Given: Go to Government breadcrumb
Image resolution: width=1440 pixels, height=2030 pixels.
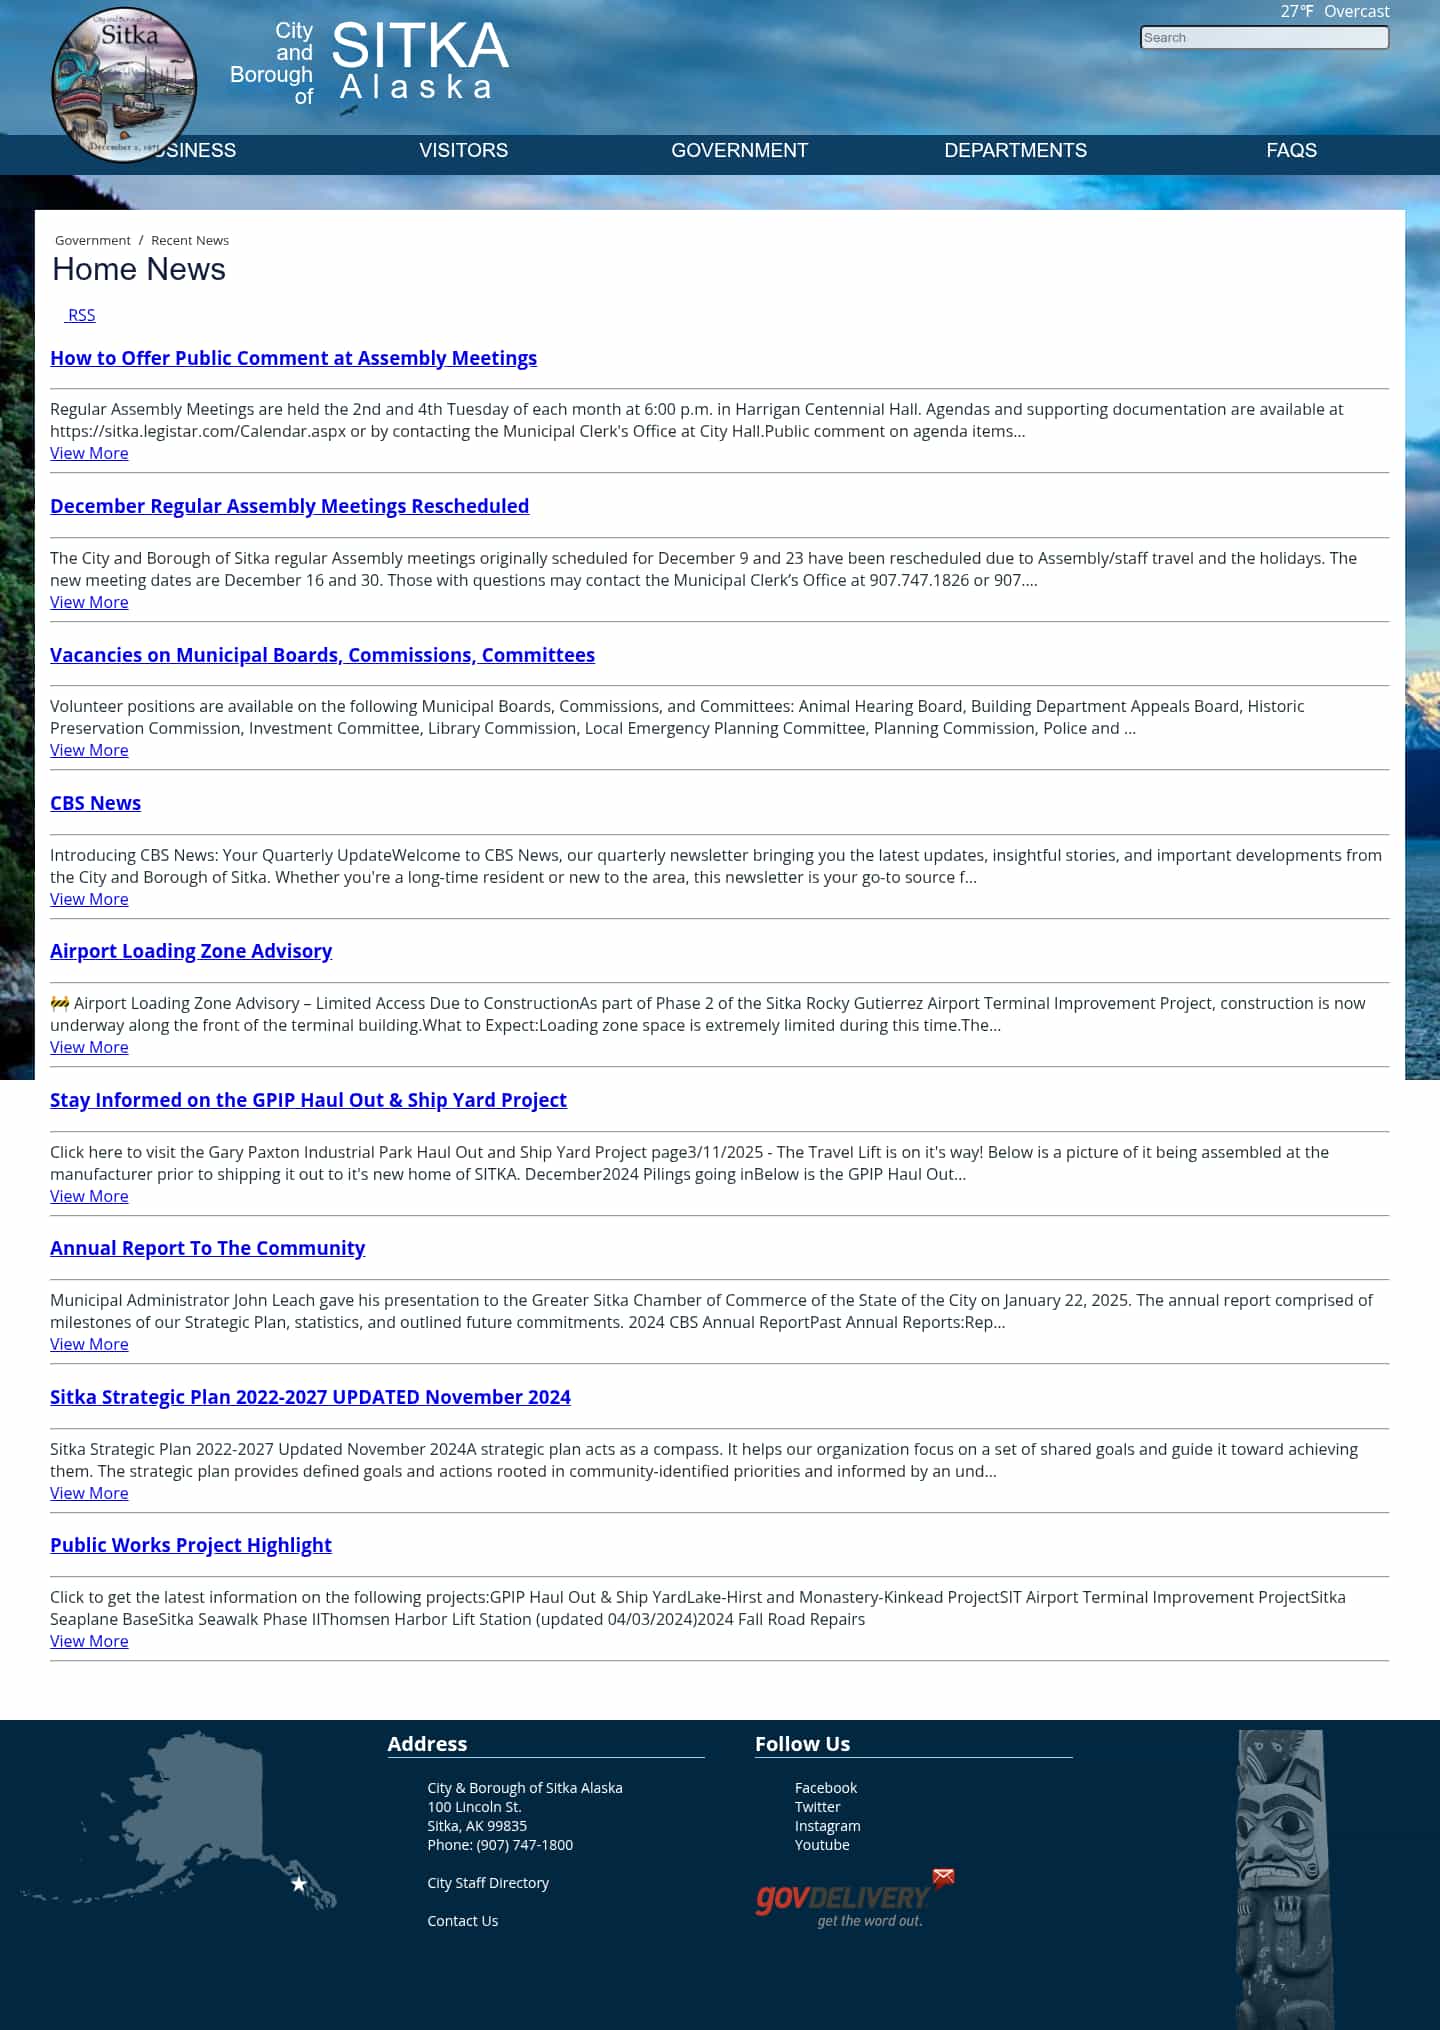Looking at the screenshot, I should point(93,240).
